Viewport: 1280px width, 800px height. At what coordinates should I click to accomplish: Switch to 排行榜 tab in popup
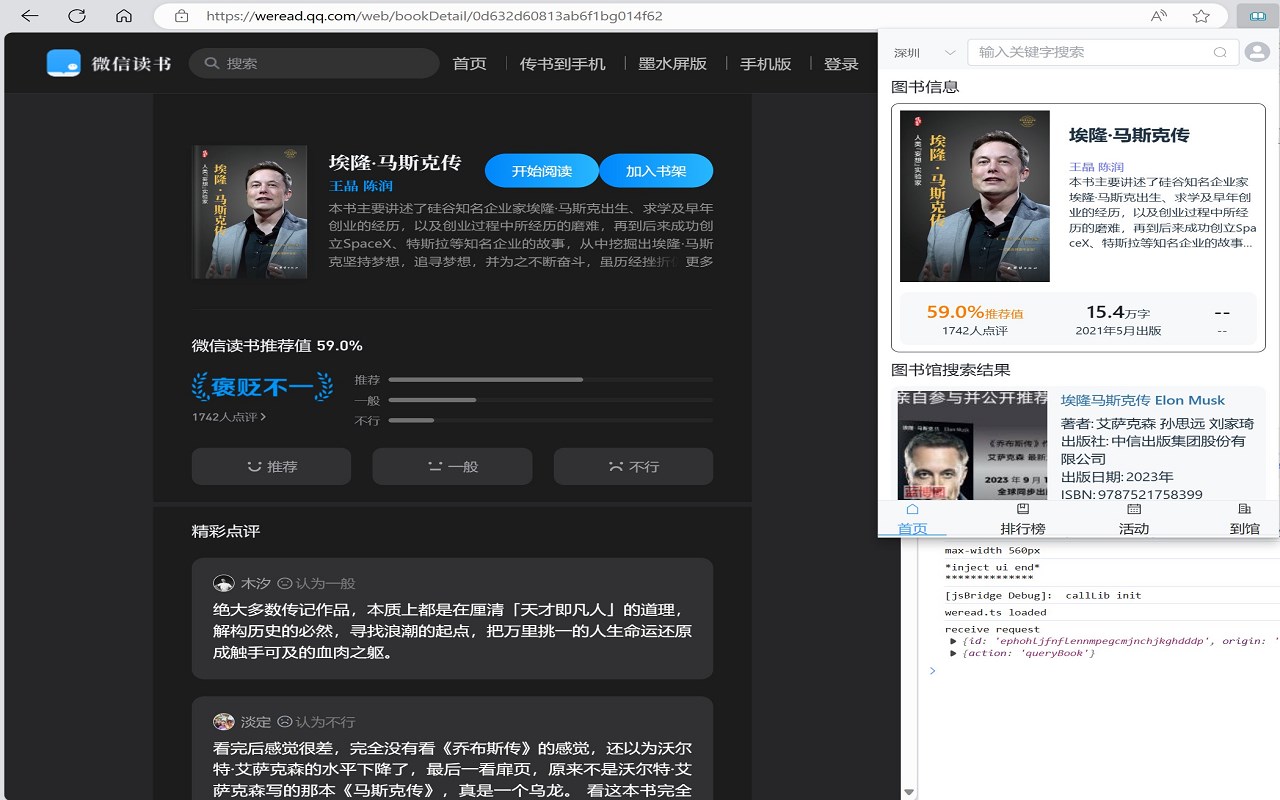pyautogui.click(x=1023, y=519)
